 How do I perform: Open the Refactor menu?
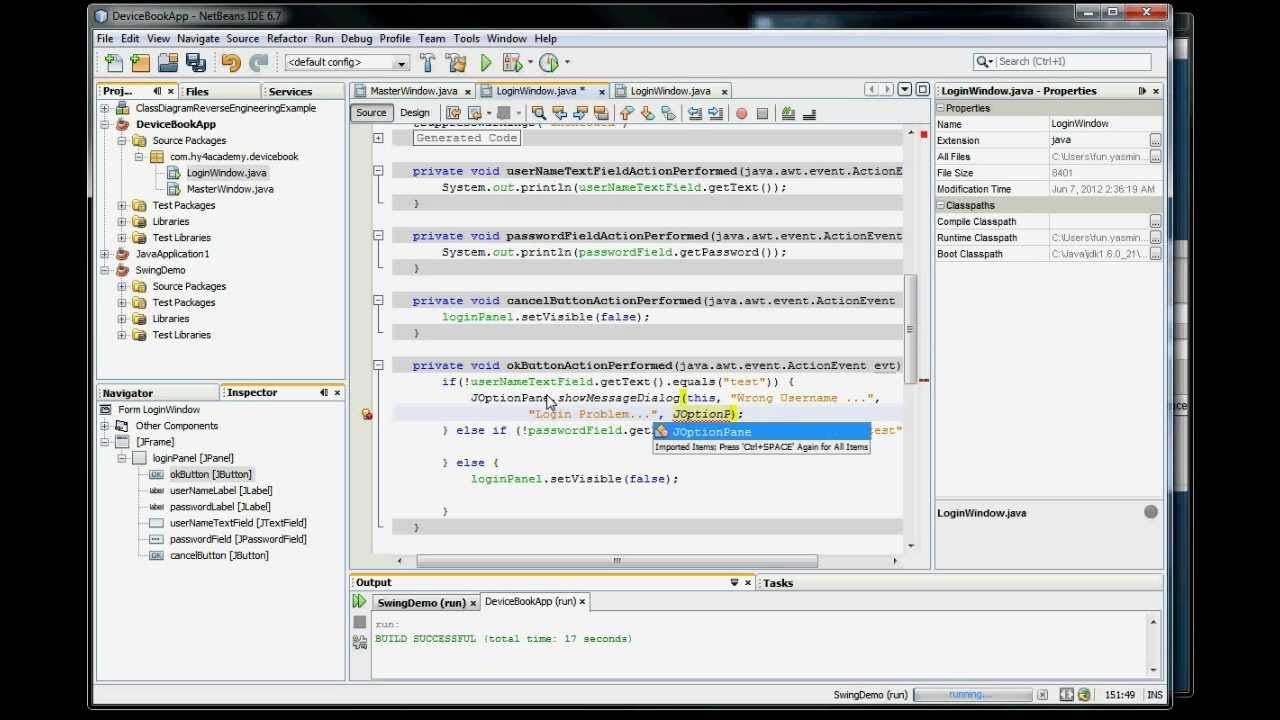(x=287, y=38)
